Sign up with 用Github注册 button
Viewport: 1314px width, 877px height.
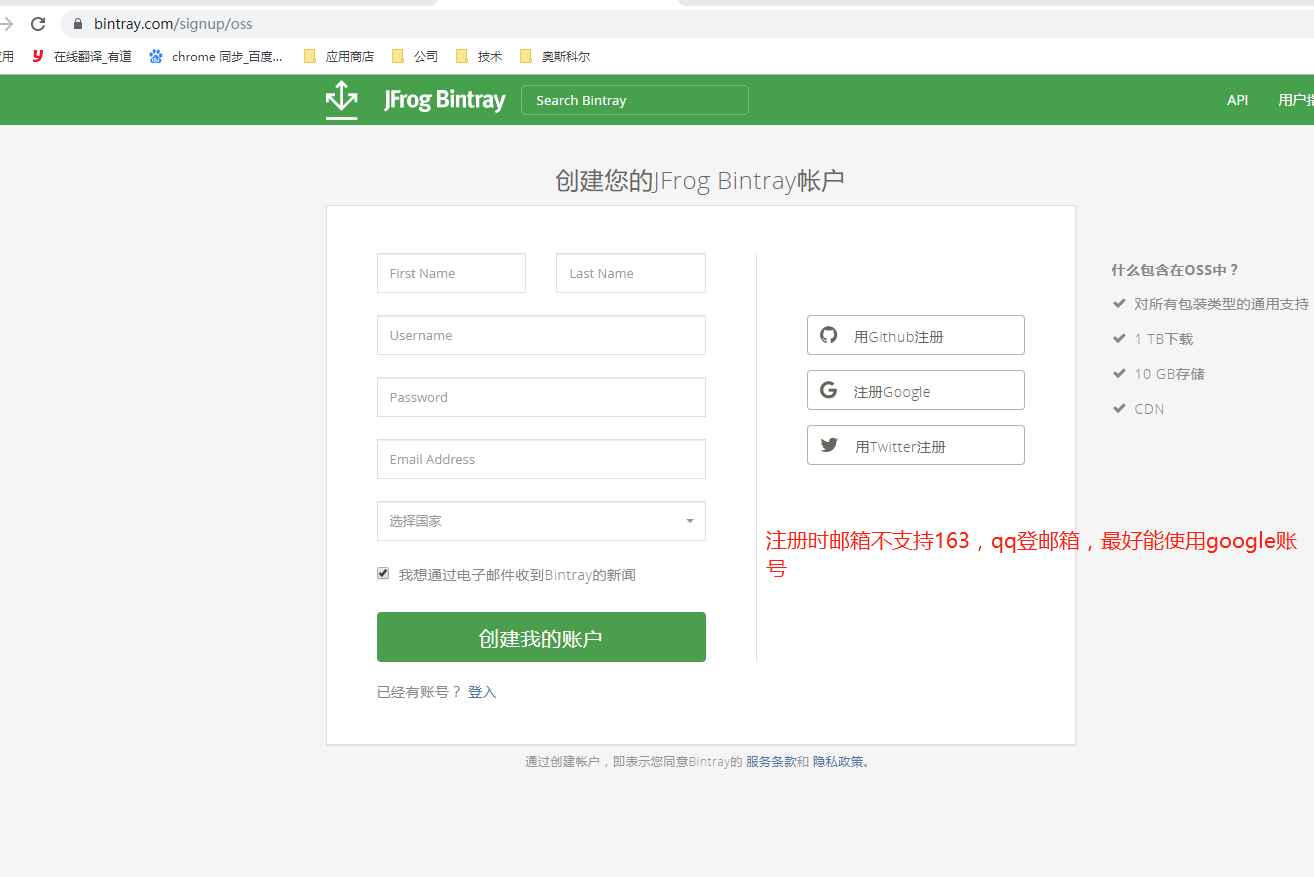[x=916, y=335]
